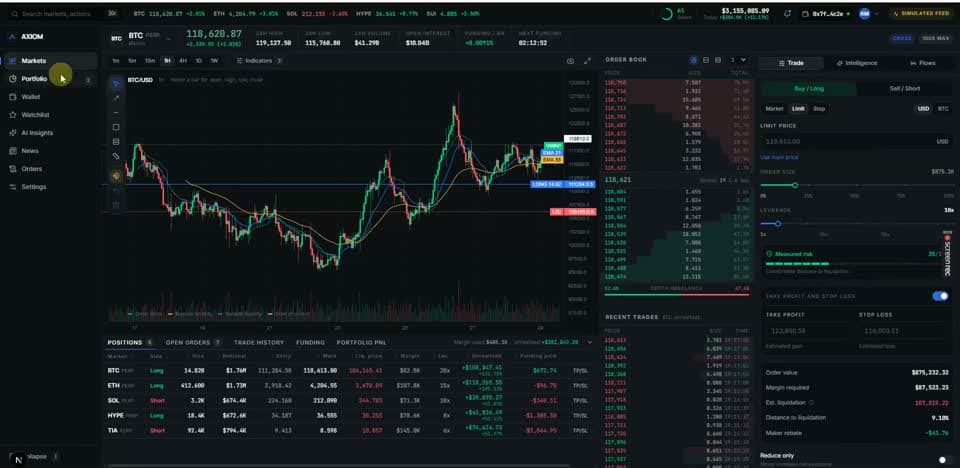Select BTC as order unit

pyautogui.click(x=943, y=108)
